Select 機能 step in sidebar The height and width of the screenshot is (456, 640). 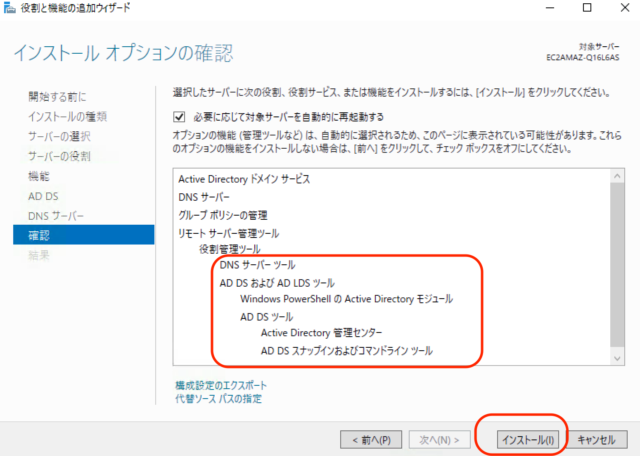[x=38, y=176]
